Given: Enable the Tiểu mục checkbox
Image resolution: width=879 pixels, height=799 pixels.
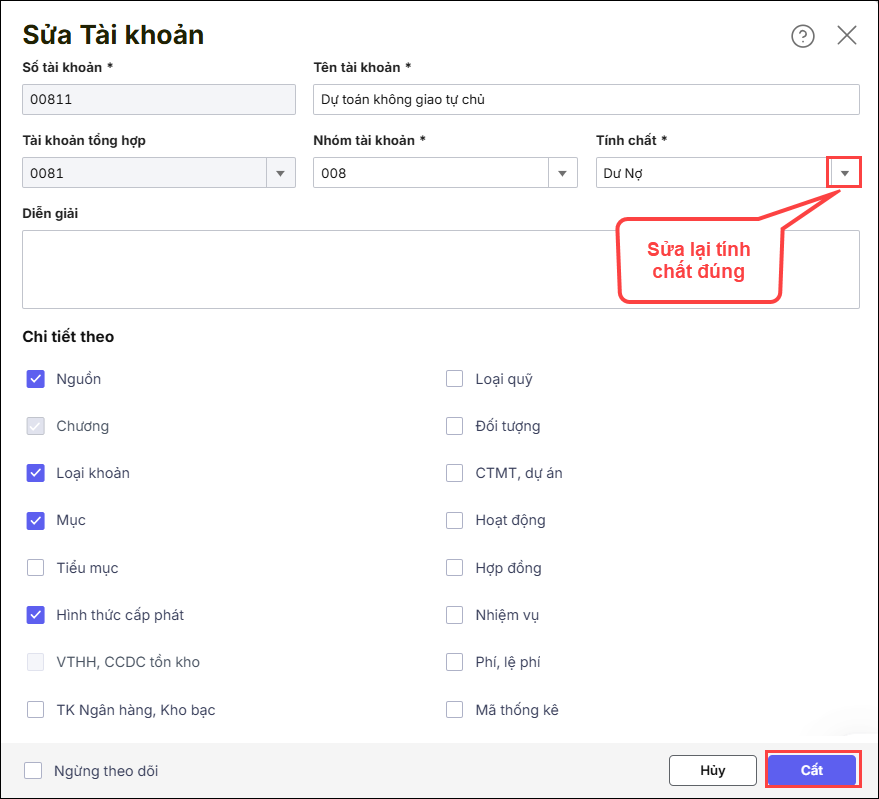Looking at the screenshot, I should 36,568.
